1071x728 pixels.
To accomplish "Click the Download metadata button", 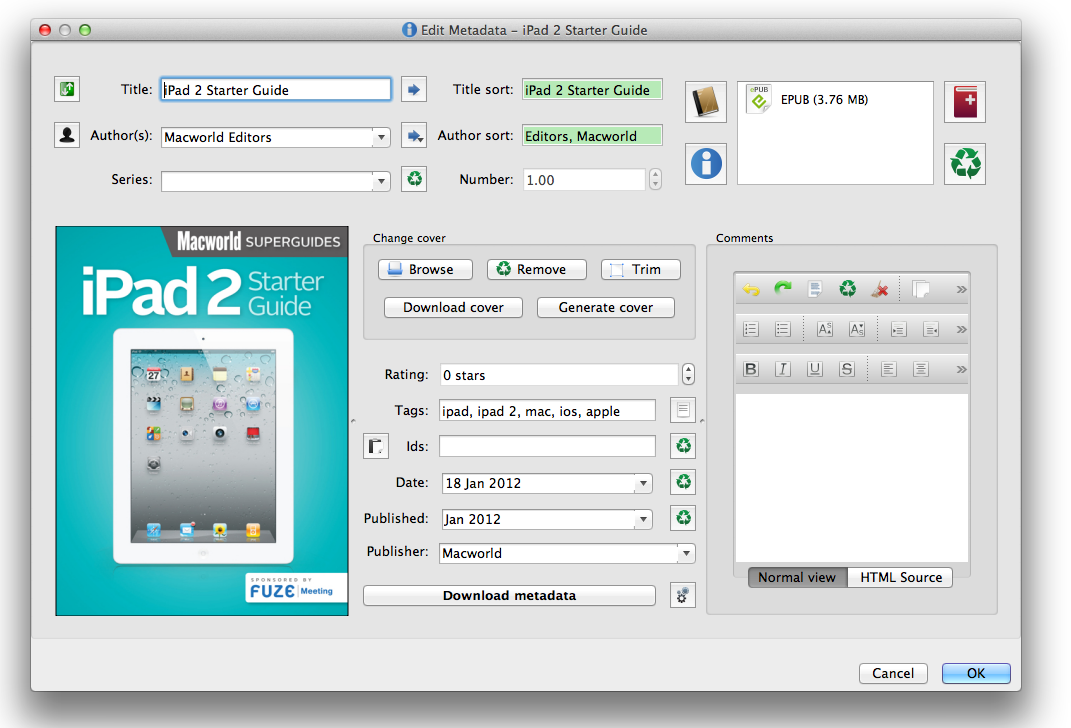I will point(510,596).
